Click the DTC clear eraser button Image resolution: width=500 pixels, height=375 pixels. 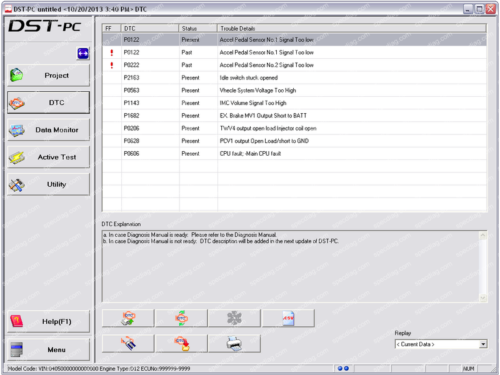click(x=128, y=344)
